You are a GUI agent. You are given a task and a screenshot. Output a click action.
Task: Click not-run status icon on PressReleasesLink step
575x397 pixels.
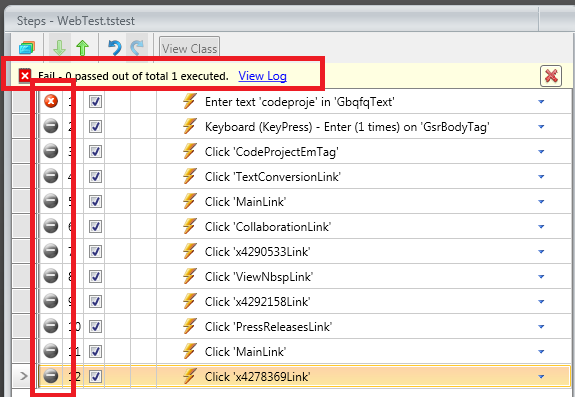51,326
